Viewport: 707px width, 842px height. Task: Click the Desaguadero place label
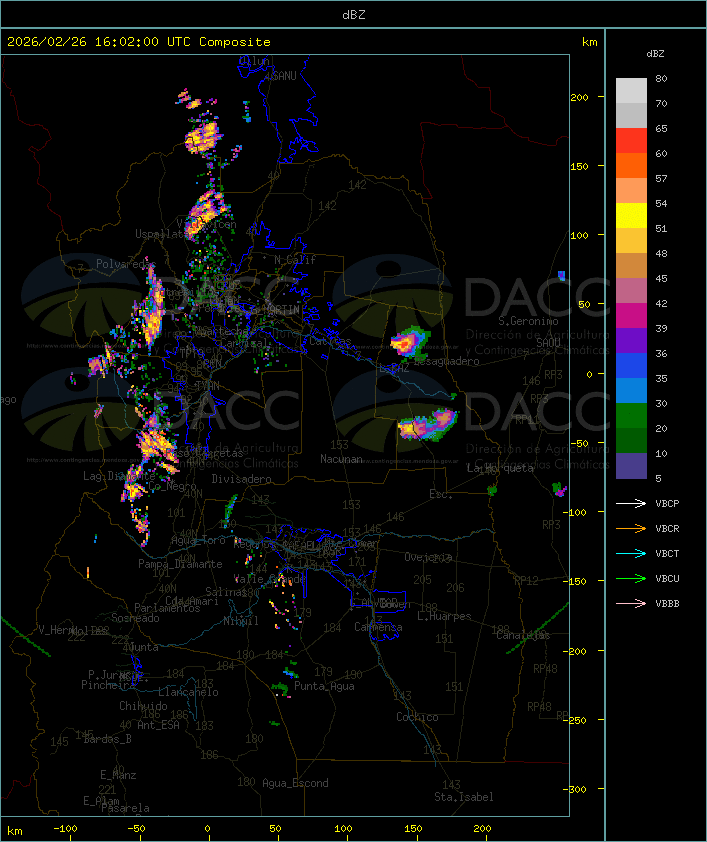(447, 361)
